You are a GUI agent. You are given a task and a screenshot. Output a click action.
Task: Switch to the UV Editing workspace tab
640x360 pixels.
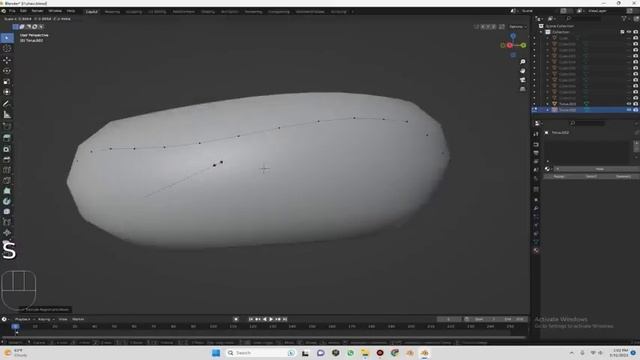click(157, 12)
